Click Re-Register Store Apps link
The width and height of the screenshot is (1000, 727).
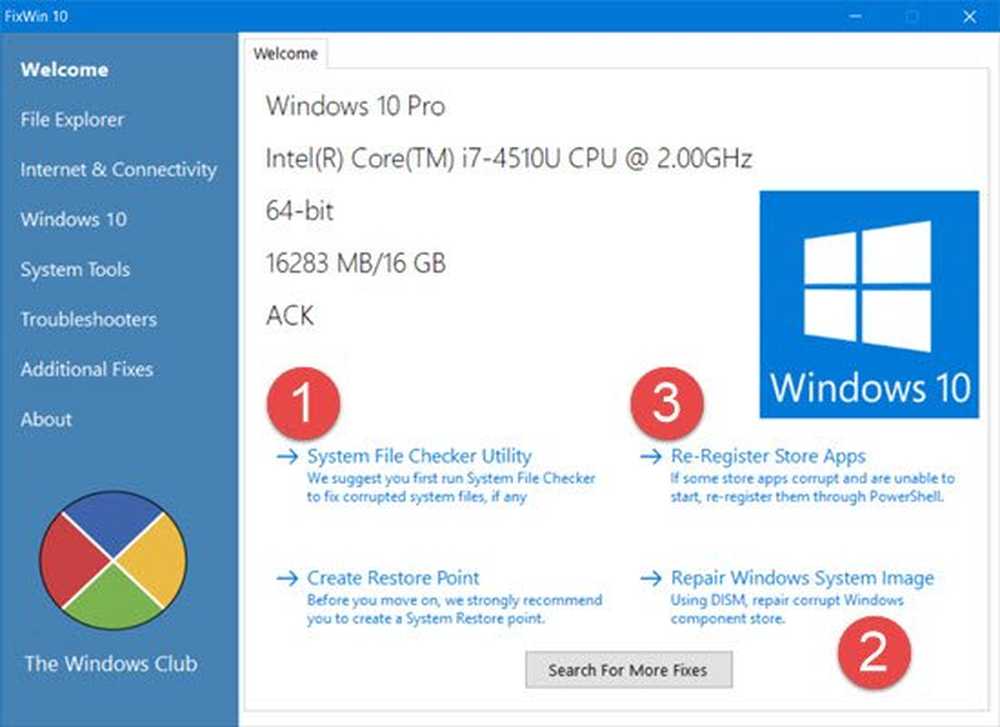point(768,456)
